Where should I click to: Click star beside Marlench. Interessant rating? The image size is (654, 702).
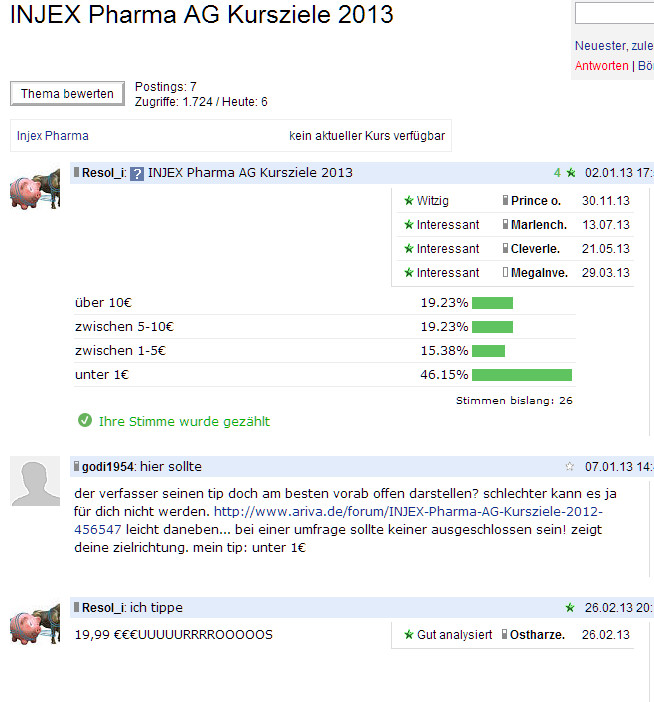408,225
